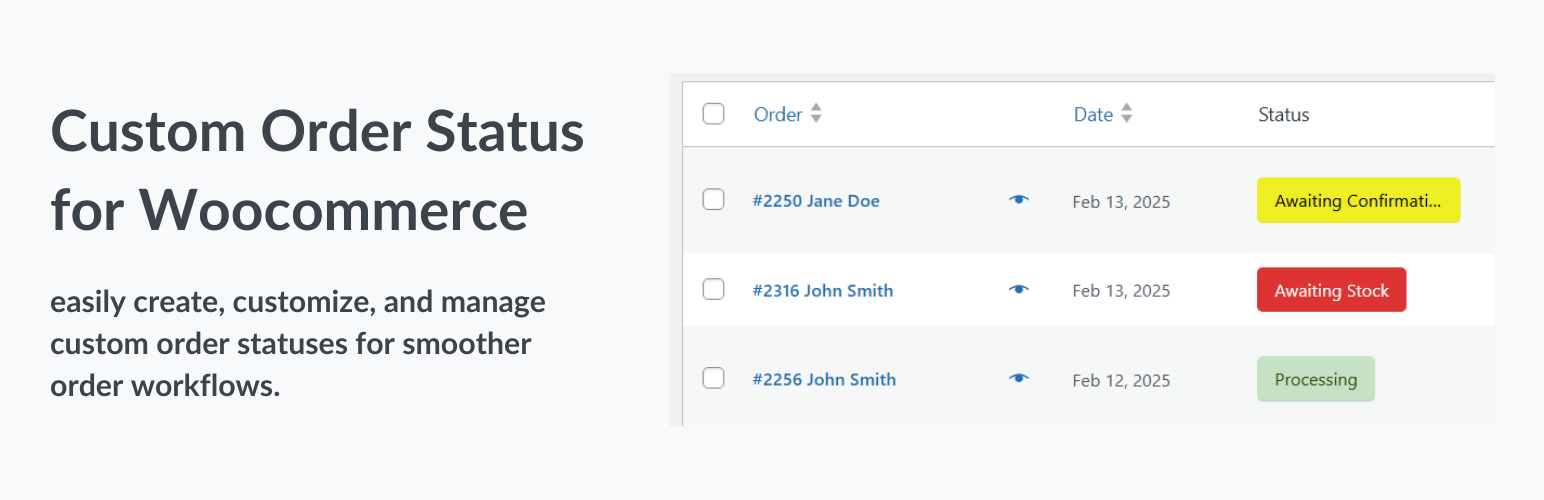1544x500 pixels.
Task: Open order #2316 John Smith link
Action: tap(823, 291)
